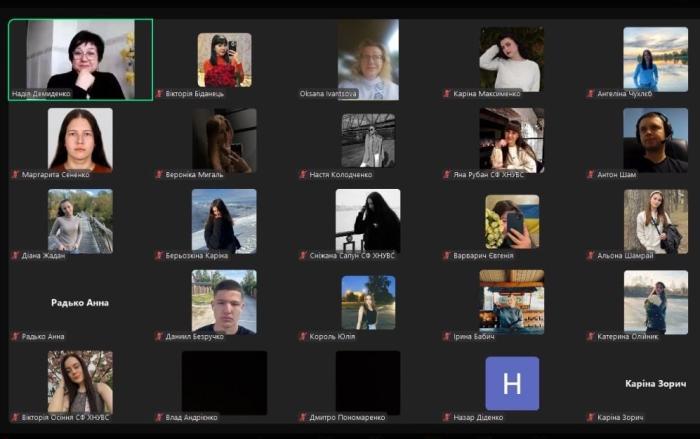Click muted mic icon beside Діана Жадан

[x=15, y=255]
